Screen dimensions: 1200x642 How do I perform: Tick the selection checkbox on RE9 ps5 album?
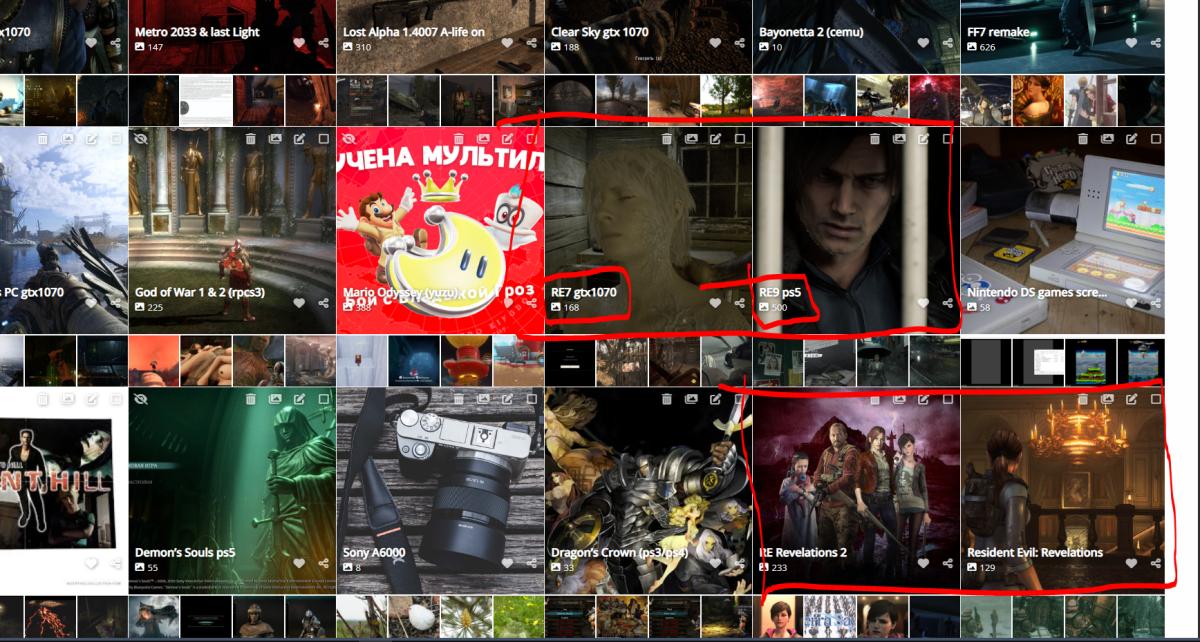point(948,139)
